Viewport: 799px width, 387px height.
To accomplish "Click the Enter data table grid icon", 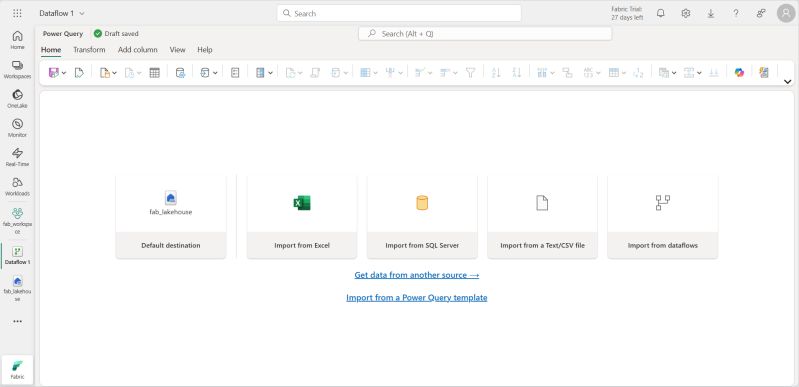I will click(x=154, y=73).
